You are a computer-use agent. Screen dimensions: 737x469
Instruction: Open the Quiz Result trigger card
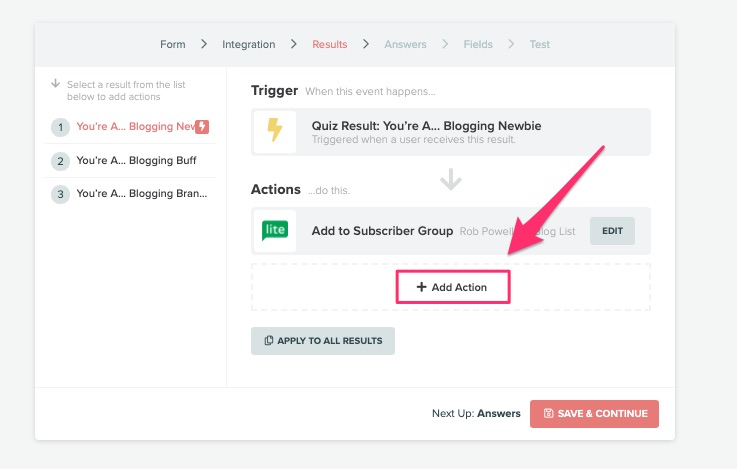(450, 132)
